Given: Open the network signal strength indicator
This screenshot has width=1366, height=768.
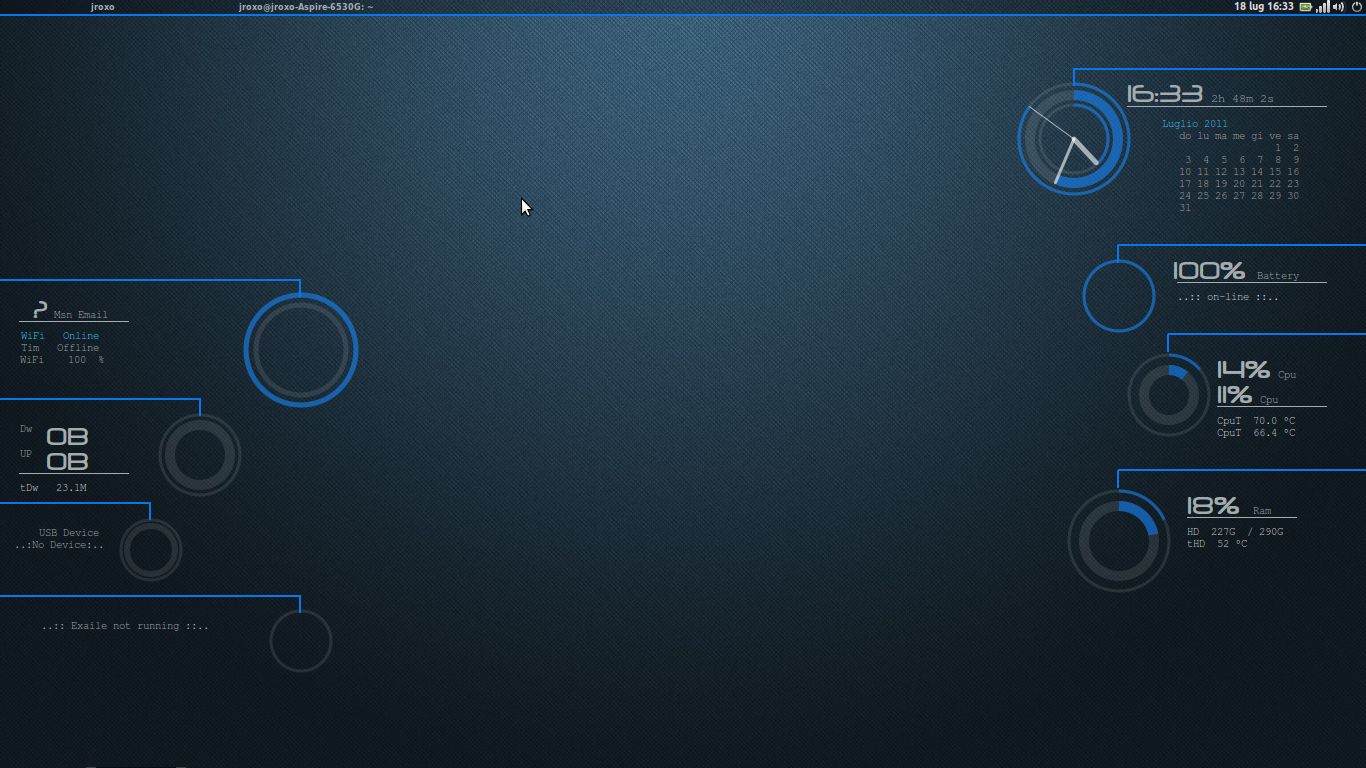Looking at the screenshot, I should point(1323,7).
